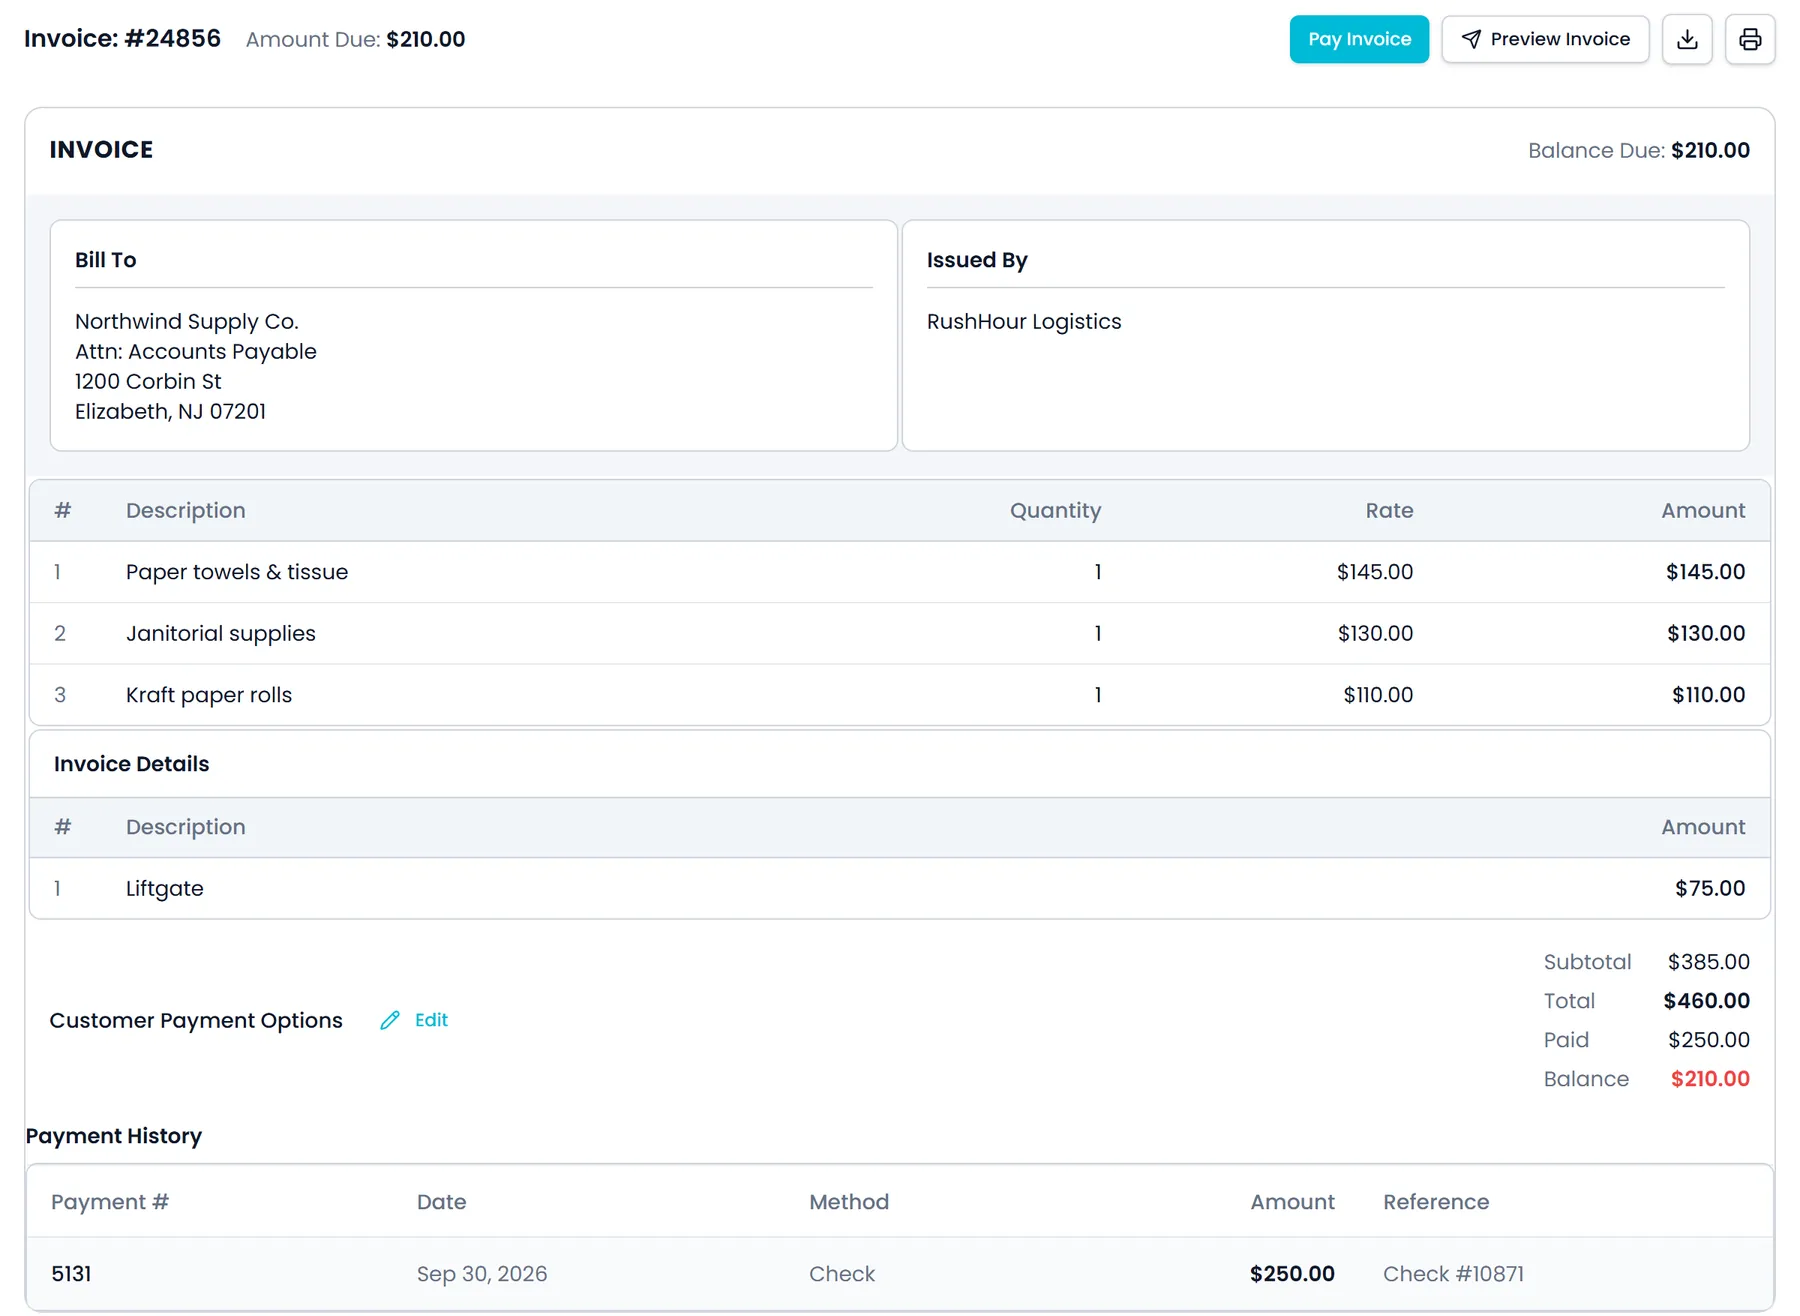Screen dimensions: 1800x1316
Task: Click the Sep 30, 2026 payment date
Action: 482,1274
